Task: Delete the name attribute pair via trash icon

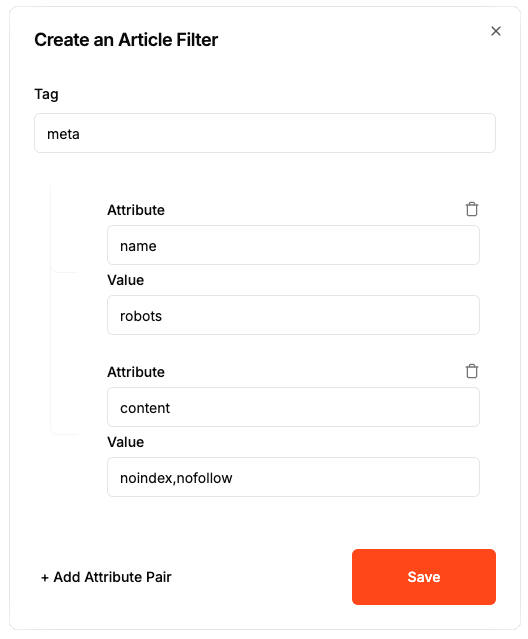Action: point(472,209)
